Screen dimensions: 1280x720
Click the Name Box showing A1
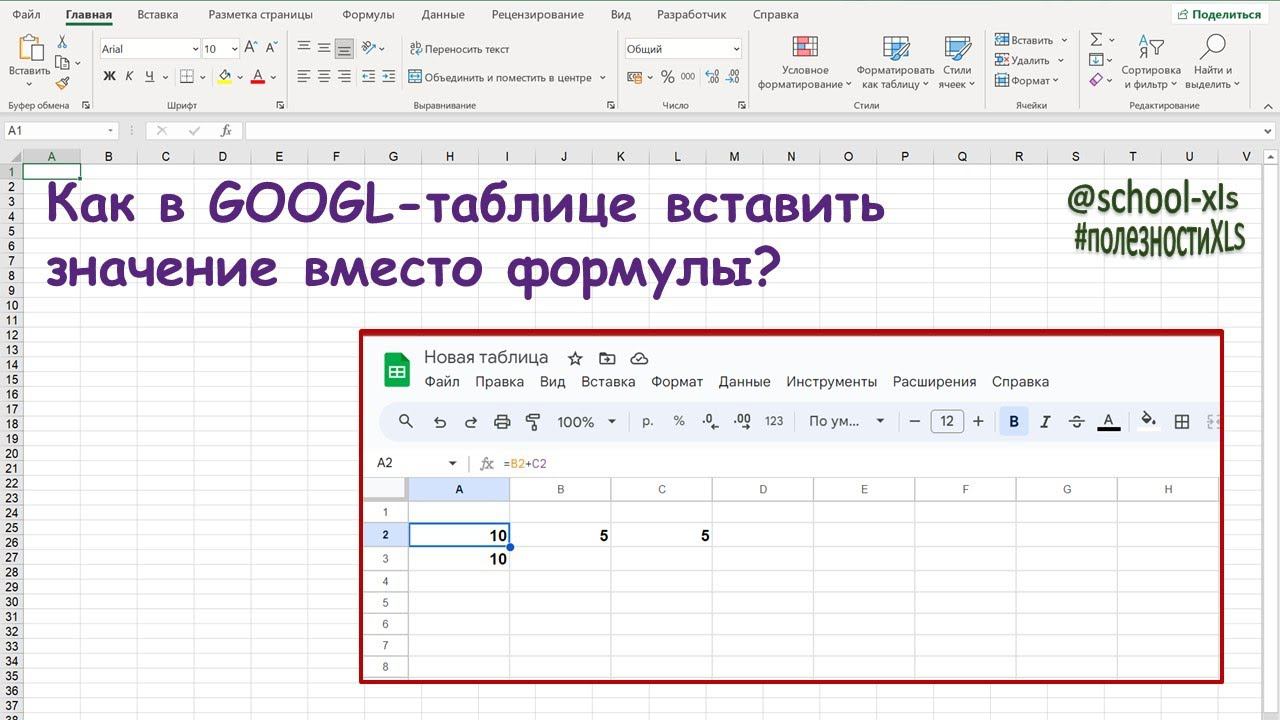pyautogui.click(x=61, y=131)
